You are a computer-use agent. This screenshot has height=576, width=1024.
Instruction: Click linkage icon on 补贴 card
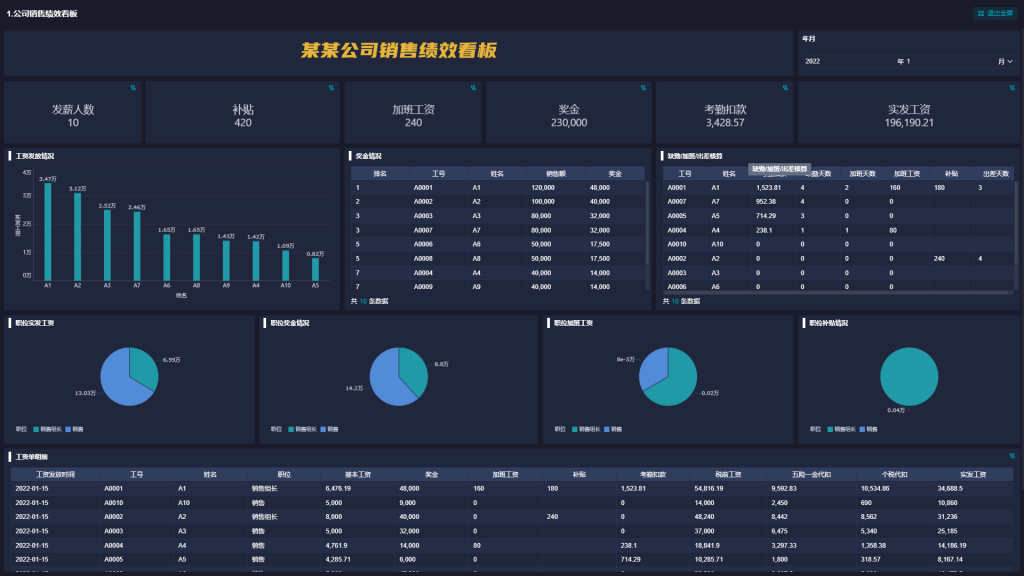click(x=331, y=88)
